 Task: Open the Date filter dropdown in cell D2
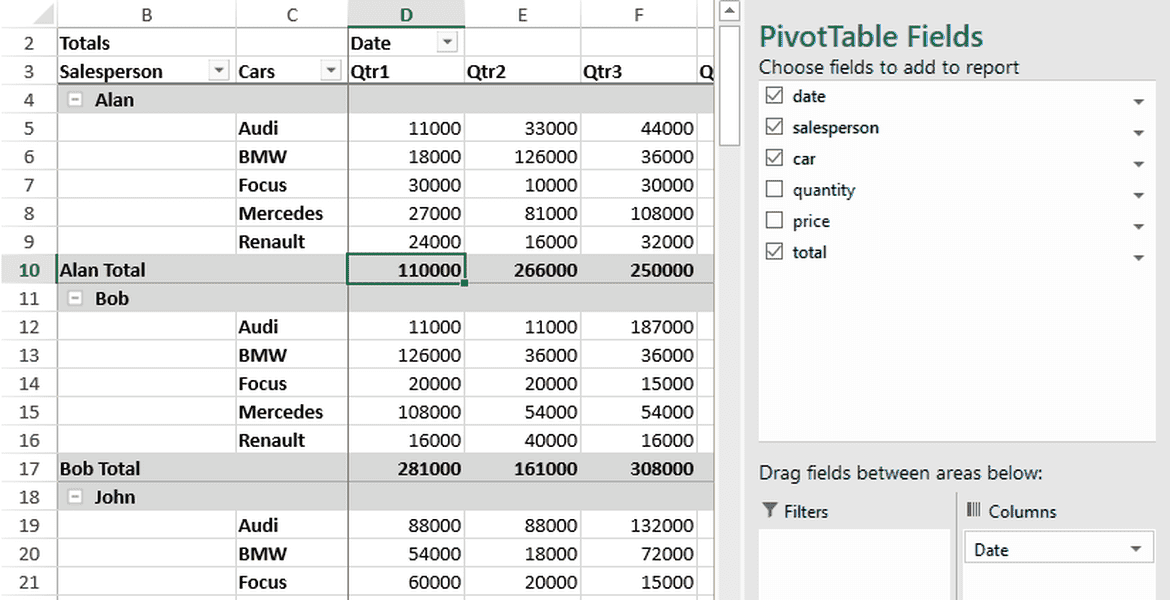coord(447,42)
